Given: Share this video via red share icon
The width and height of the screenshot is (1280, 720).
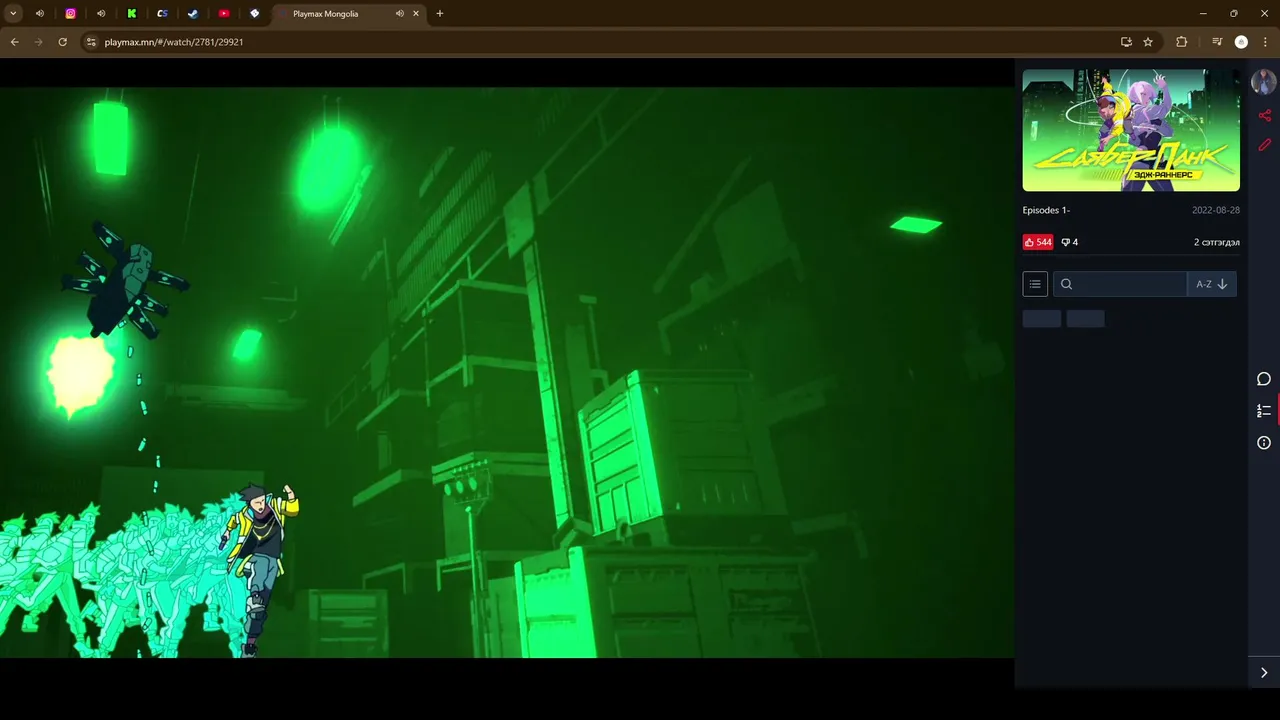Looking at the screenshot, I should click(1264, 115).
